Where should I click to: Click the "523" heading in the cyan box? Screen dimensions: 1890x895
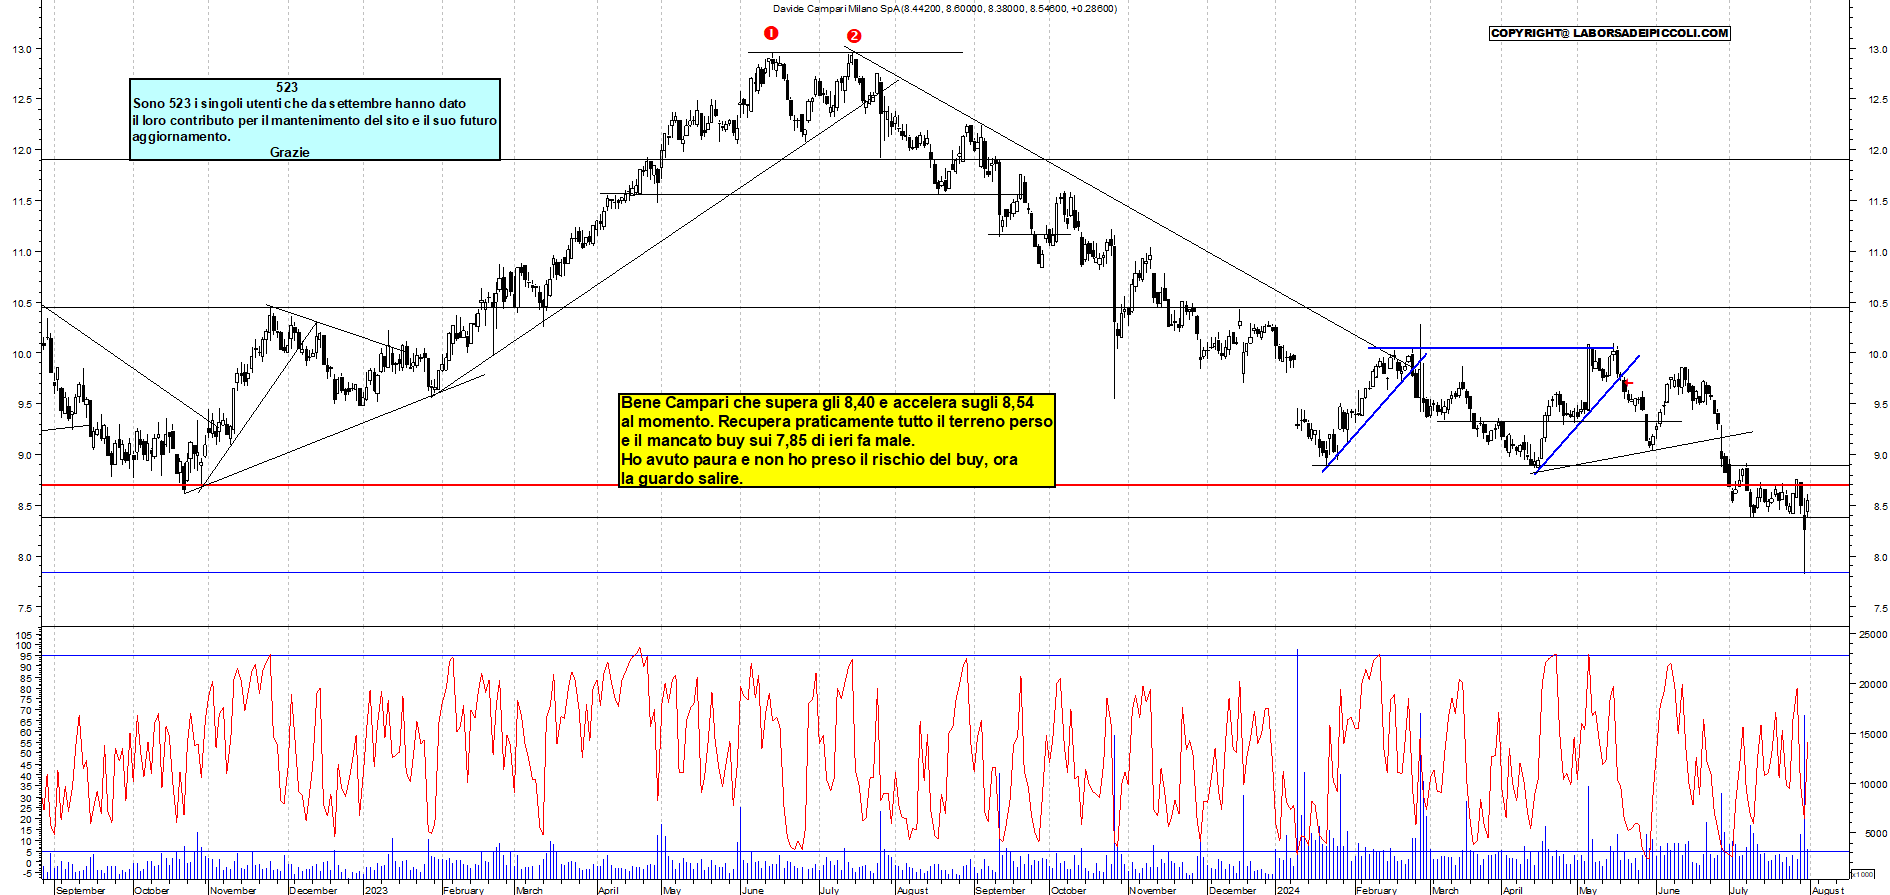pyautogui.click(x=287, y=87)
